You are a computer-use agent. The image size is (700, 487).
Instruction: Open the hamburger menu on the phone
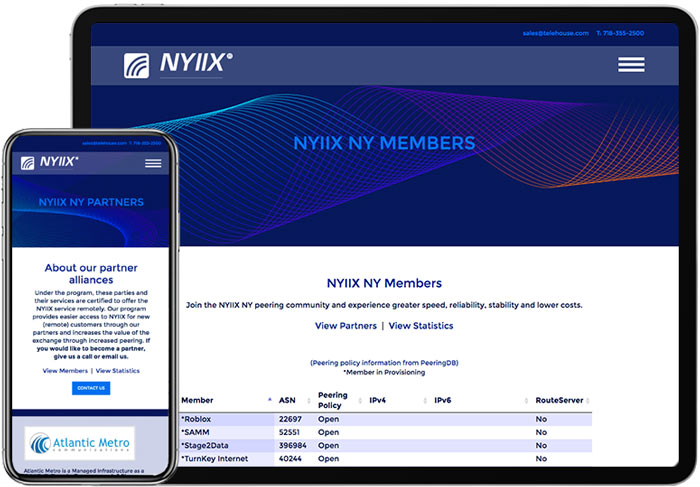click(153, 163)
